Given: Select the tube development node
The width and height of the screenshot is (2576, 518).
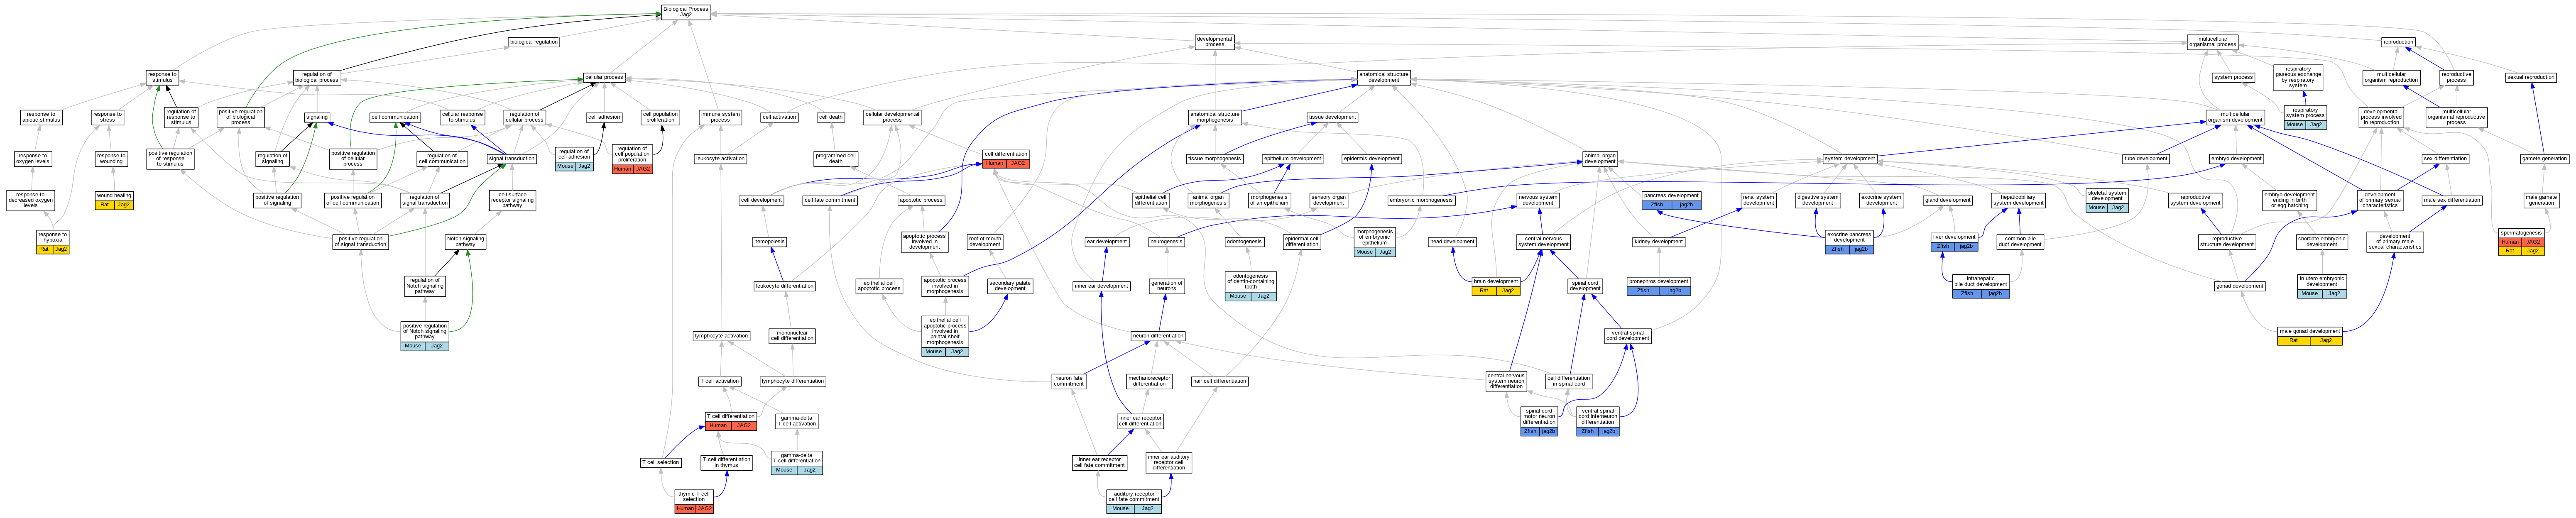Looking at the screenshot, I should click(x=2145, y=158).
